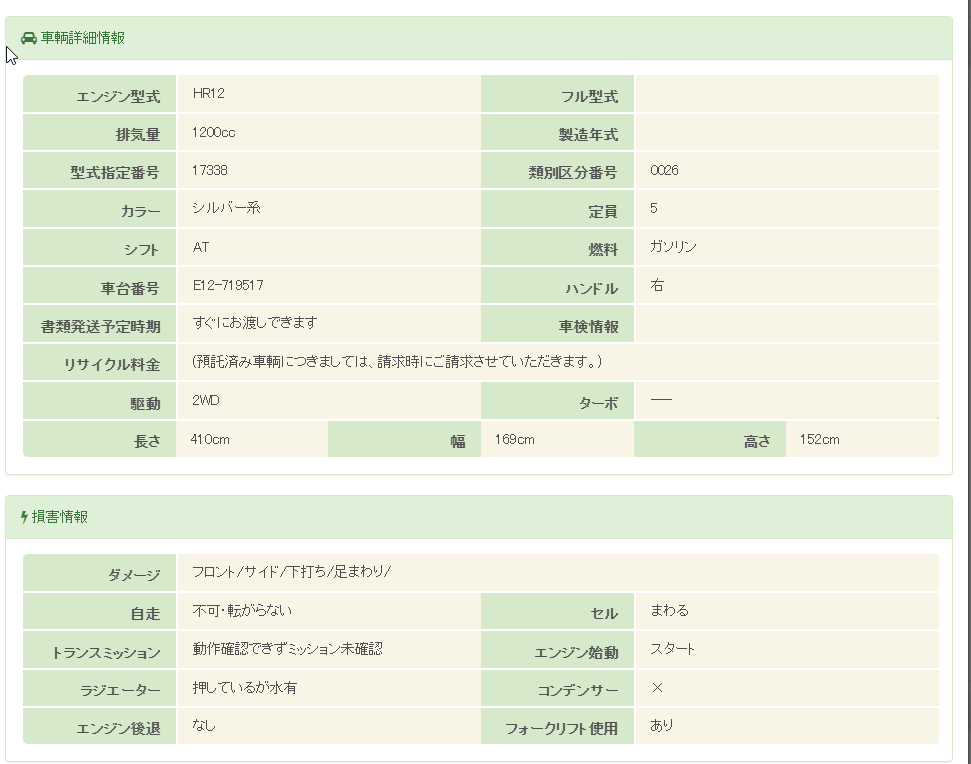Viewport: 971px width, 764px height.
Task: Click the engine model value HR12
Action: tap(207, 94)
